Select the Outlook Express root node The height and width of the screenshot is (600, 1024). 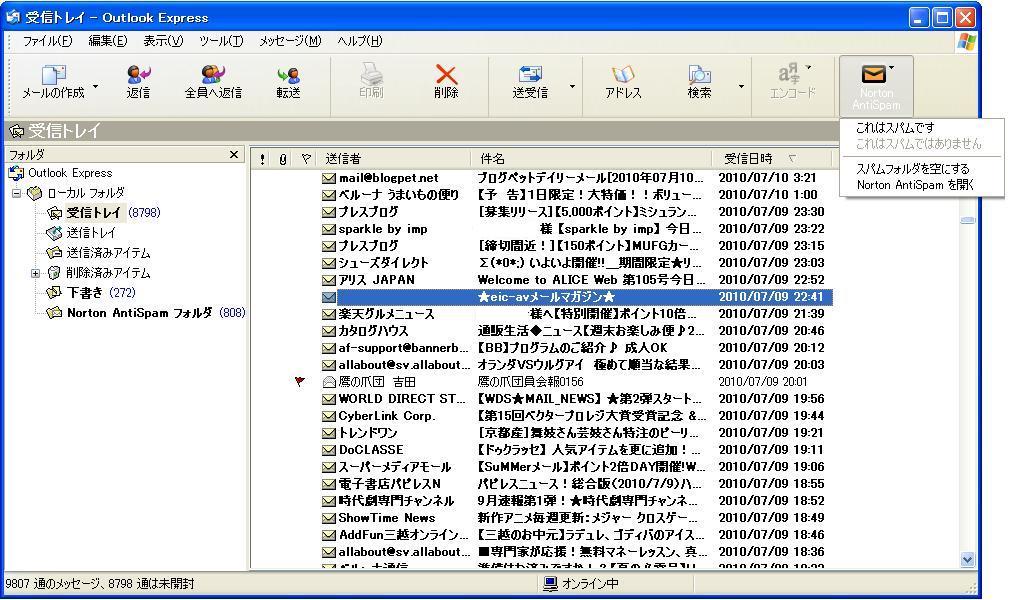pyautogui.click(x=69, y=173)
